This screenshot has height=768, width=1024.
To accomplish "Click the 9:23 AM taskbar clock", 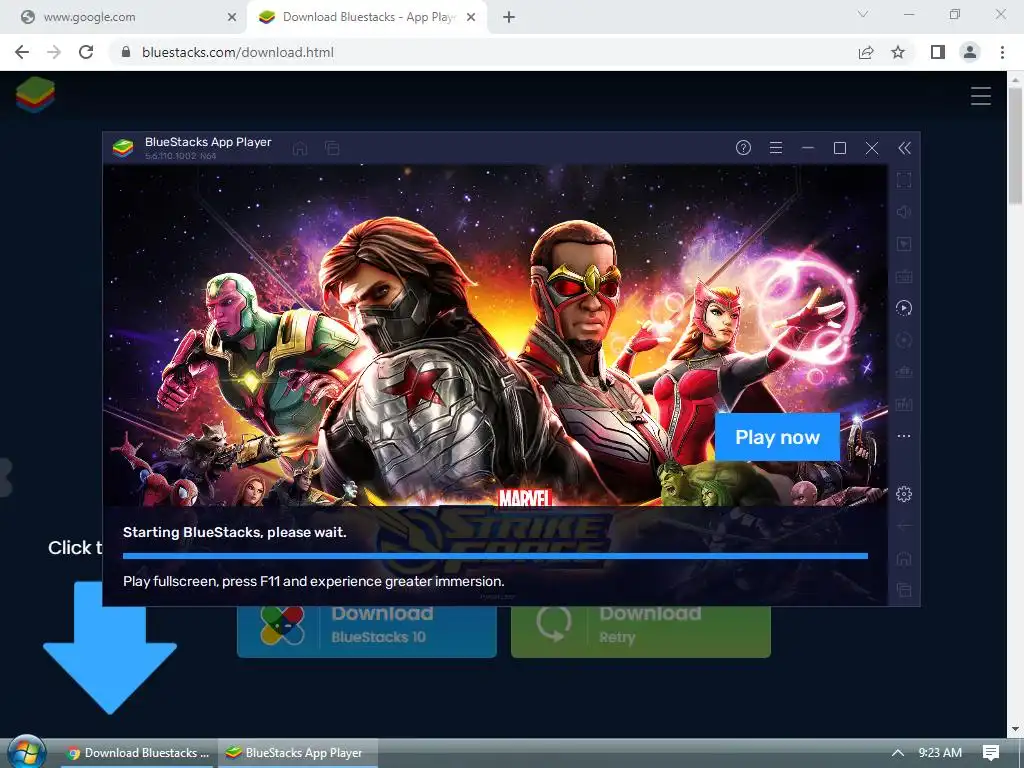I will pyautogui.click(x=940, y=753).
